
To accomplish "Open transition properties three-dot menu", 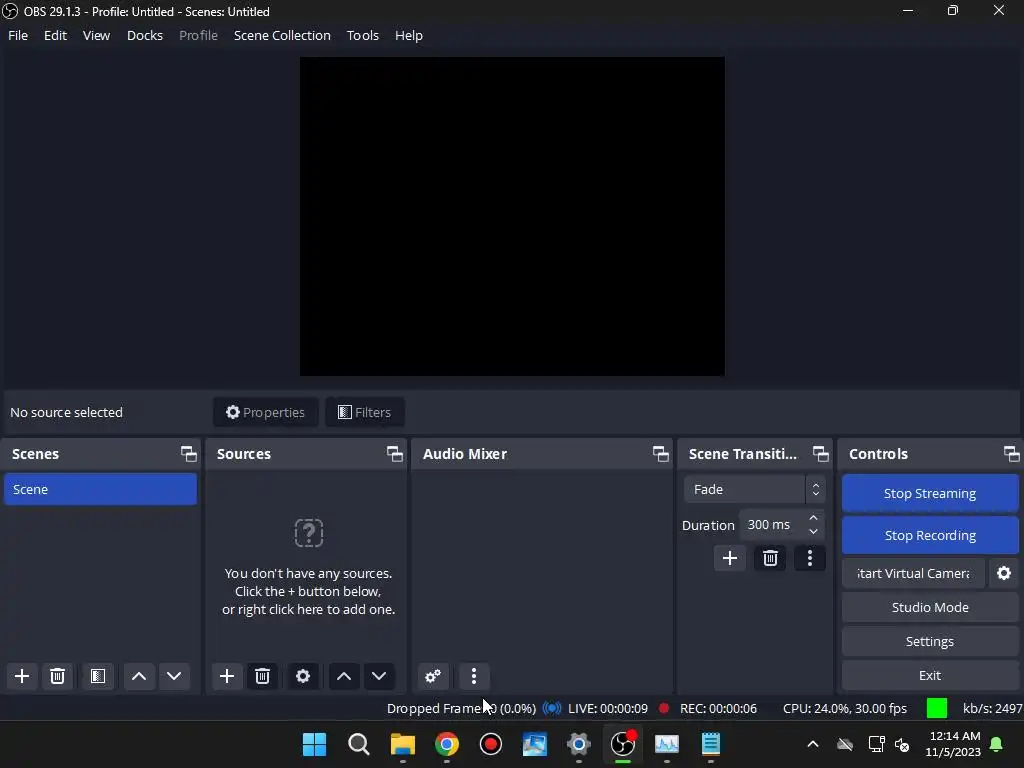I will (810, 558).
